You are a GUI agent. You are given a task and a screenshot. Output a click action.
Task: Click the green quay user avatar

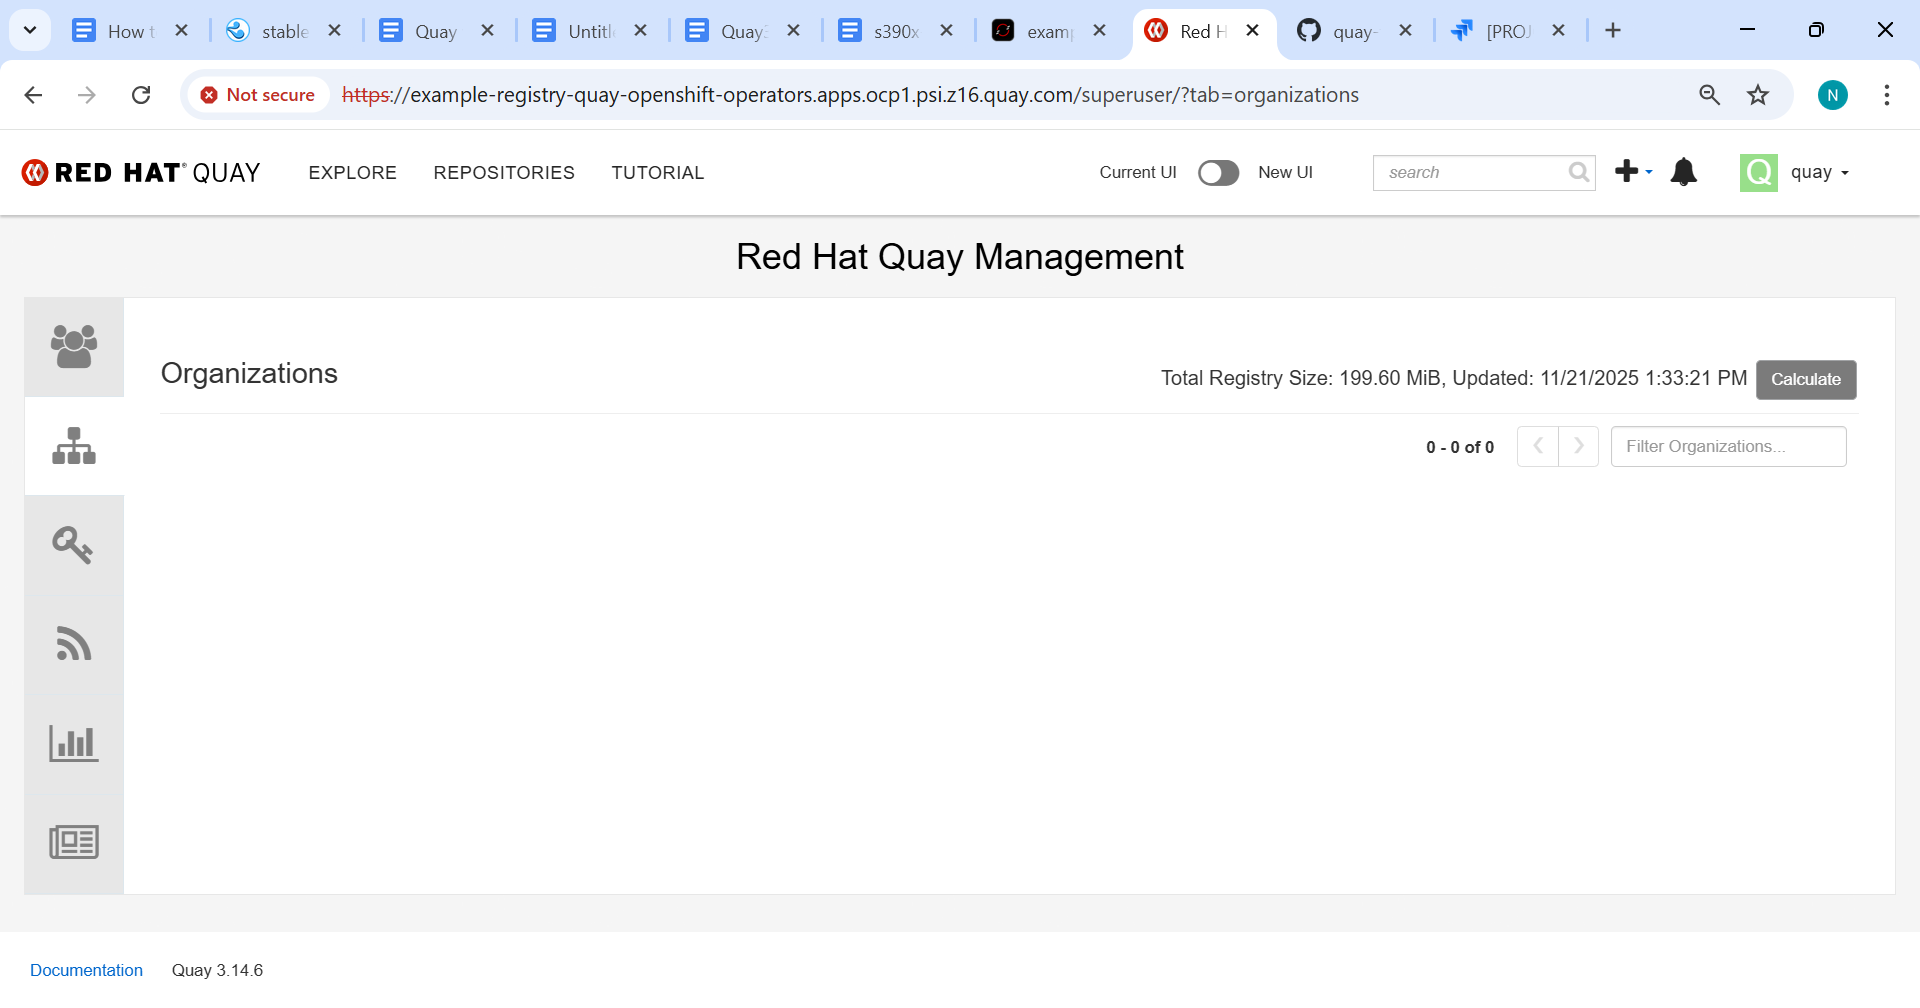[x=1759, y=172]
